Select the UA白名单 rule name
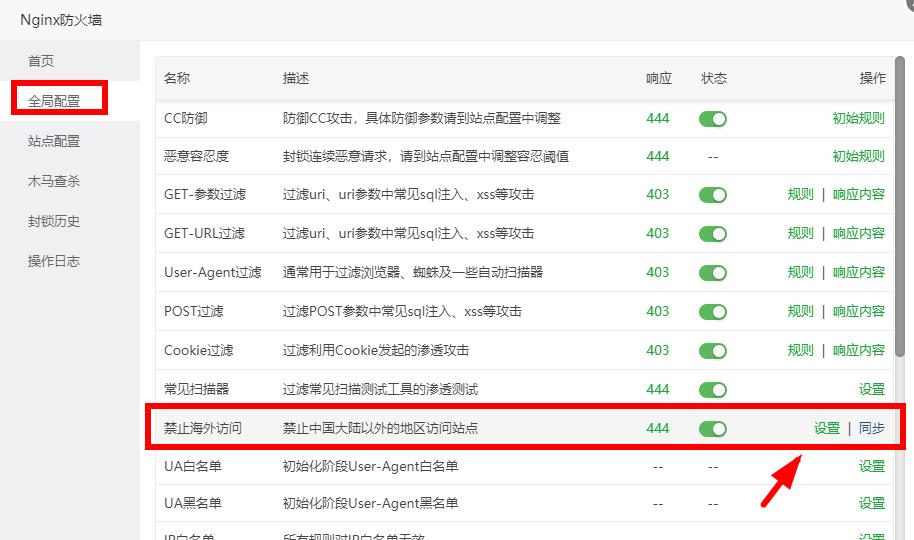The image size is (914, 540). [193, 466]
